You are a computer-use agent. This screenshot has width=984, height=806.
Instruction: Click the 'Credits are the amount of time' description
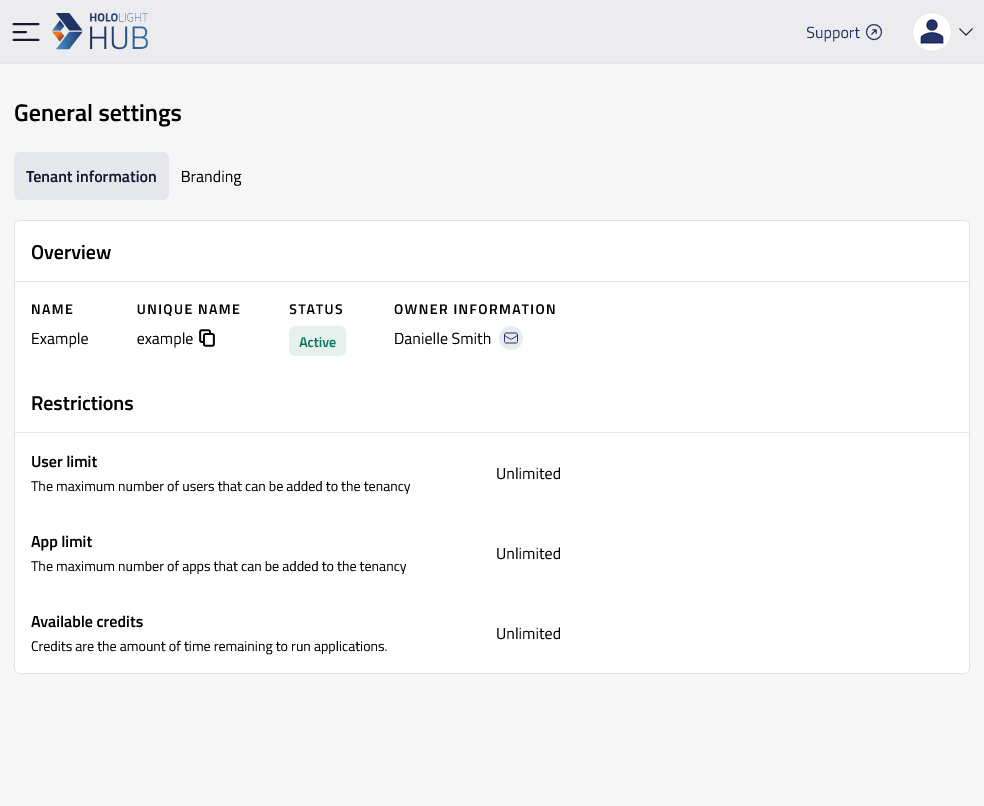[x=209, y=647]
